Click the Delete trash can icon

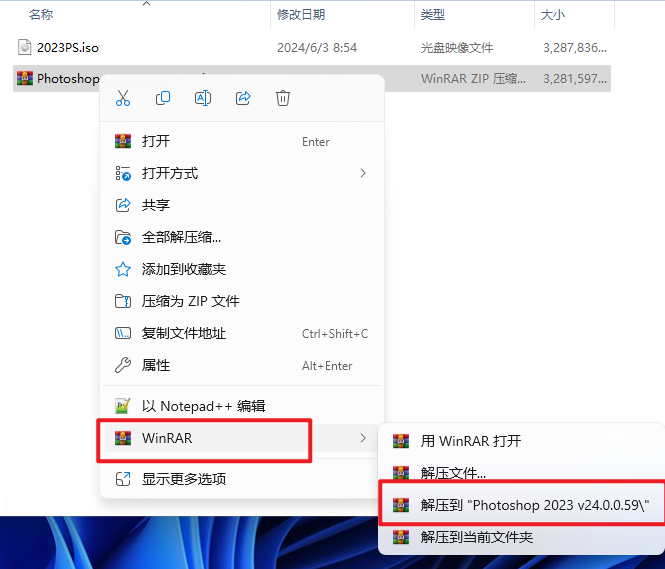[x=283, y=98]
